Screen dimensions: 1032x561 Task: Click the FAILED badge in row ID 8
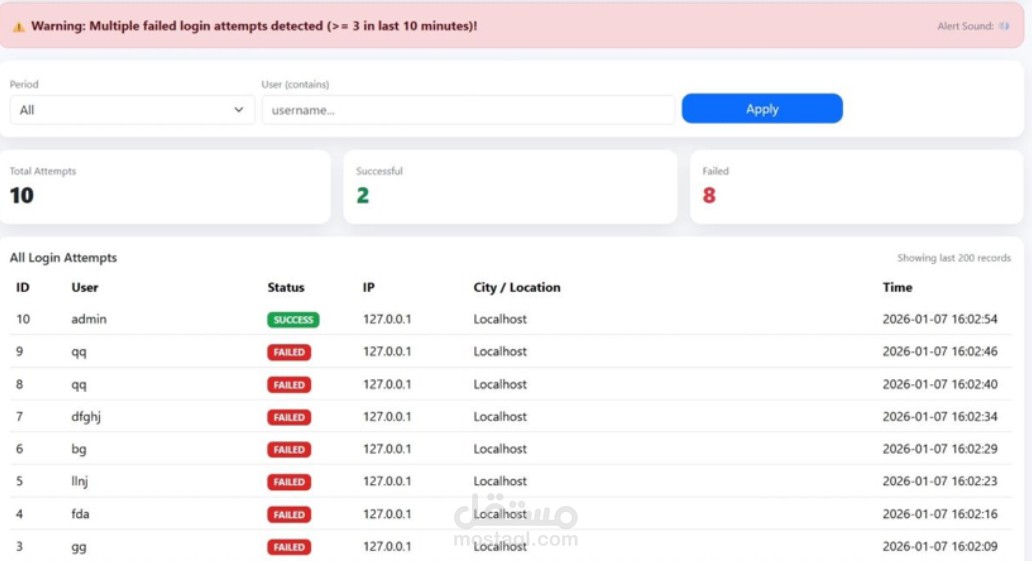click(x=289, y=385)
